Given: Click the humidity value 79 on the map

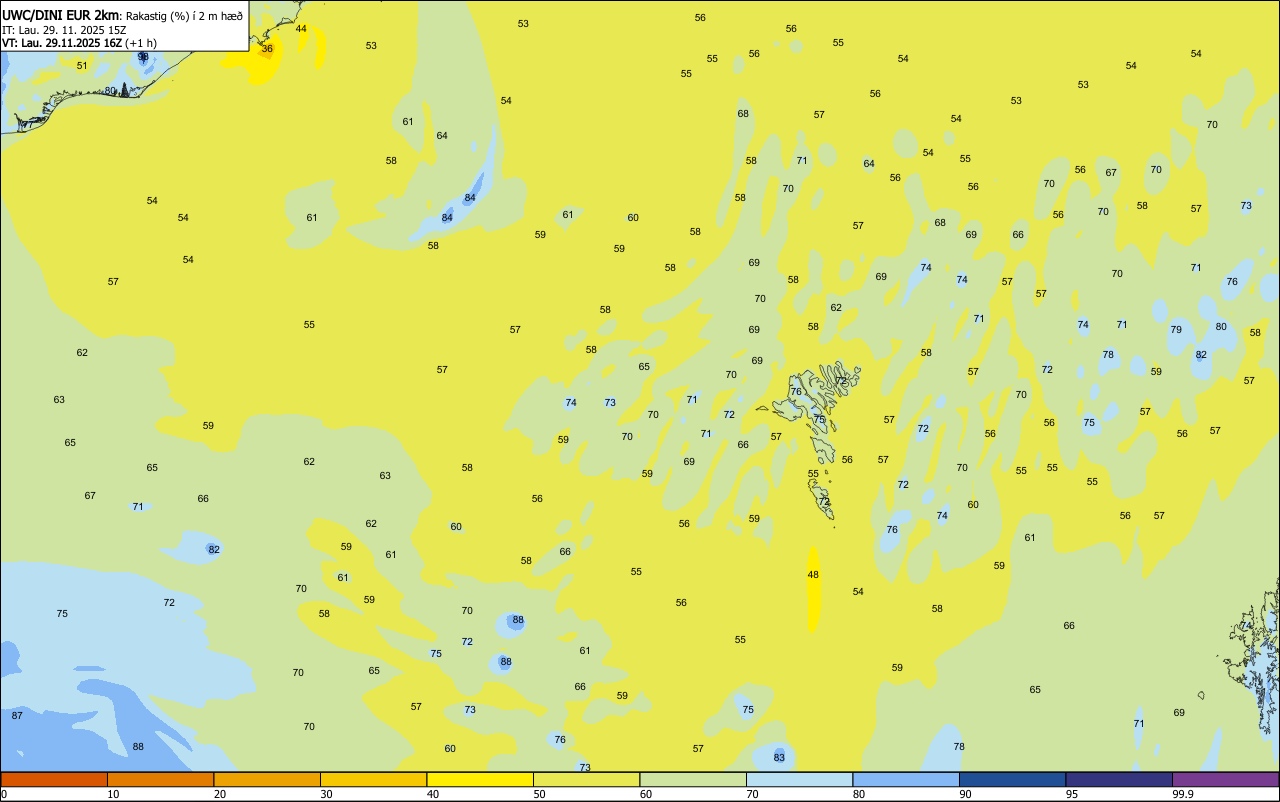Looking at the screenshot, I should coord(1176,330).
